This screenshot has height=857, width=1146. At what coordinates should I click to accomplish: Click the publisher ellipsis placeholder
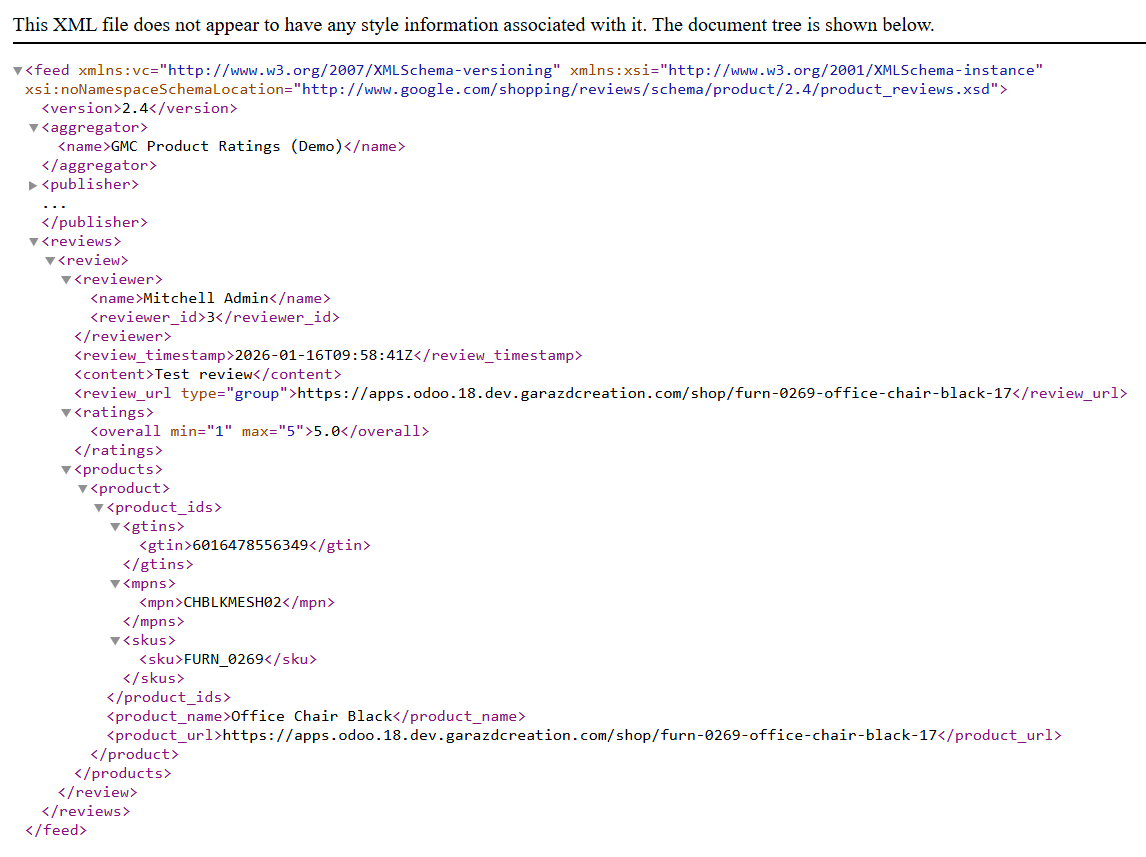[x=54, y=205]
